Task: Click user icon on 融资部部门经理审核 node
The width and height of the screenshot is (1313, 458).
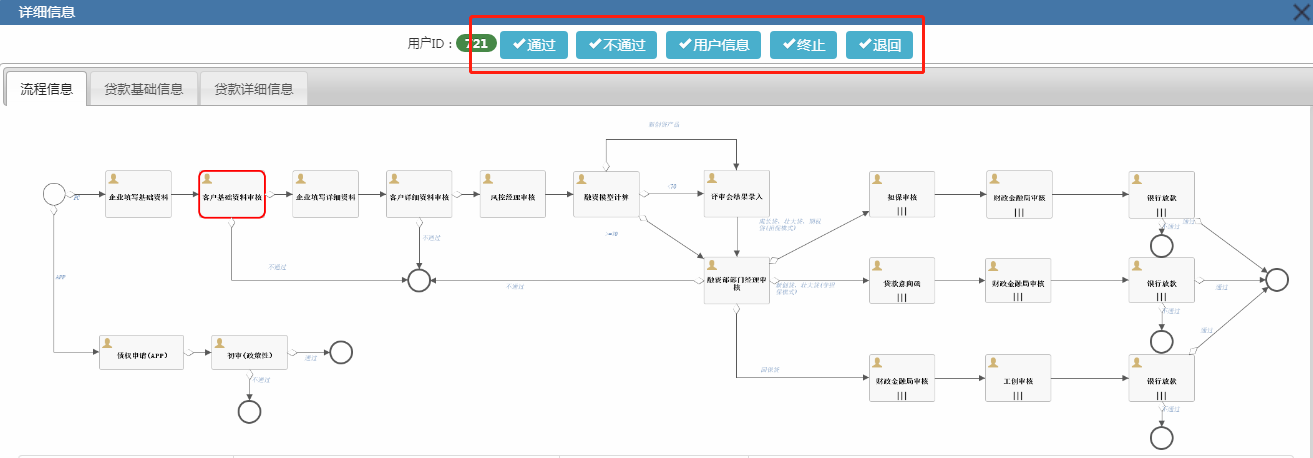Action: [713, 266]
